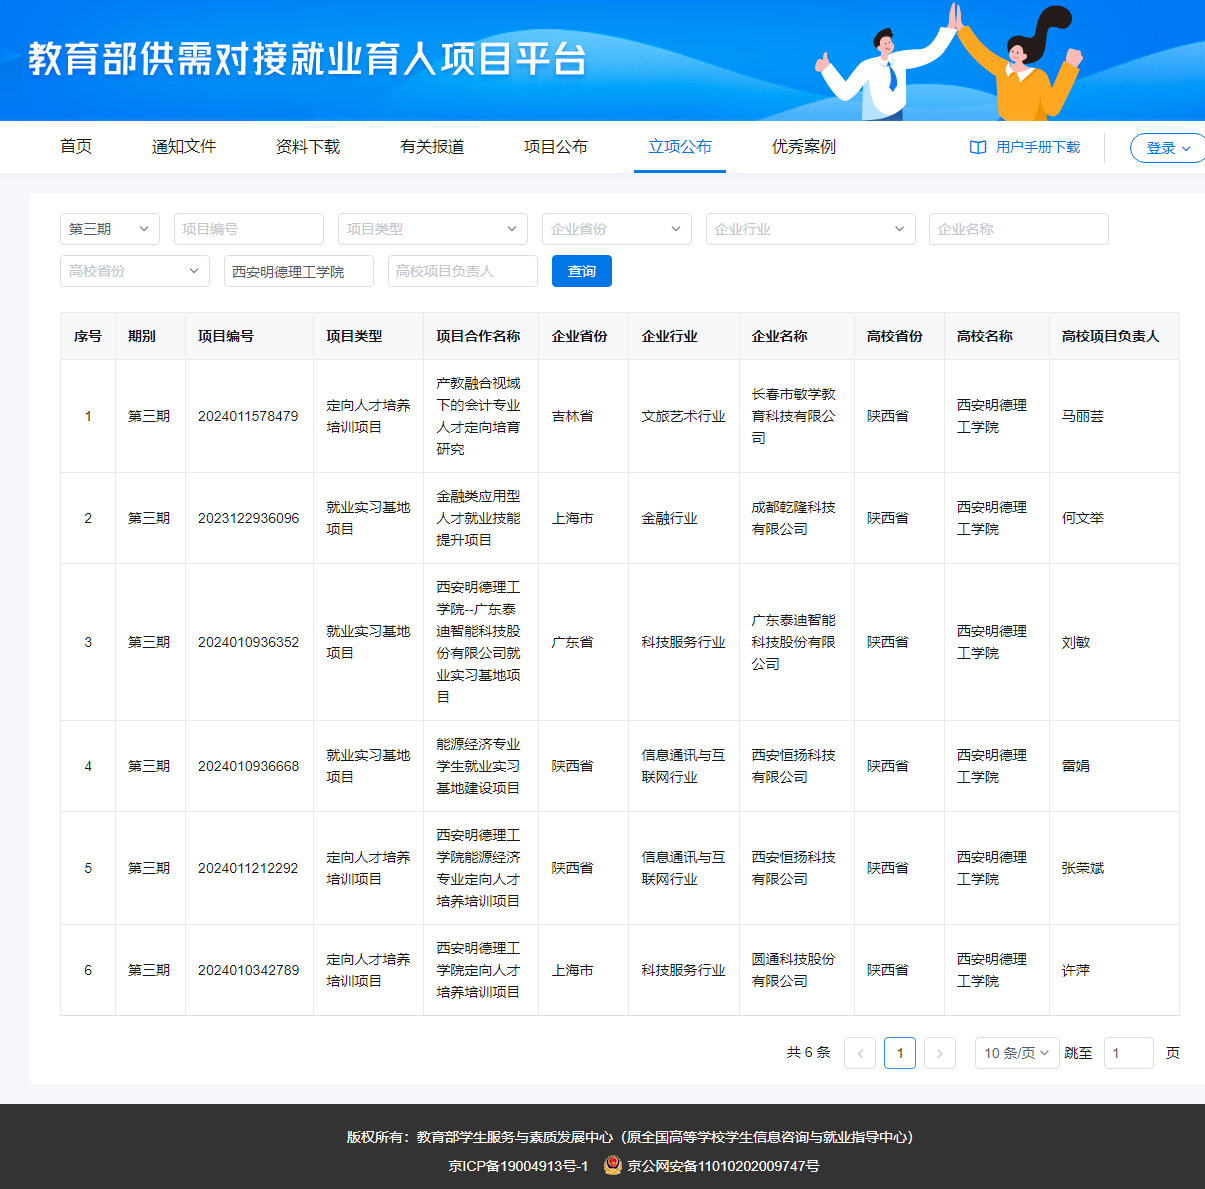Expand the 第三期 period dropdown
This screenshot has width=1205, height=1189.
point(110,229)
